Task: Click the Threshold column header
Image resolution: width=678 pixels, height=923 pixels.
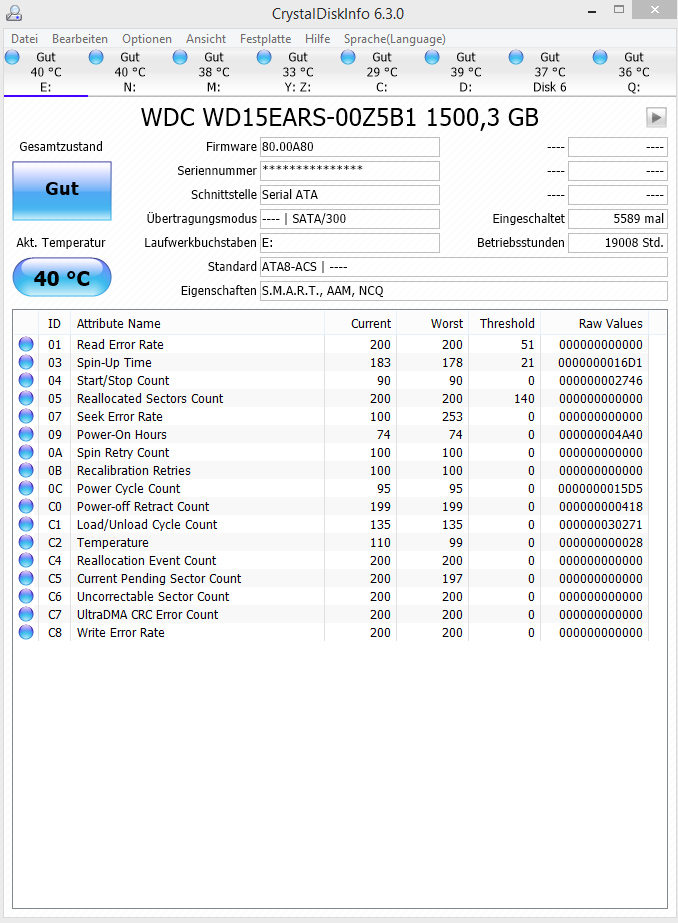Action: 505,323
